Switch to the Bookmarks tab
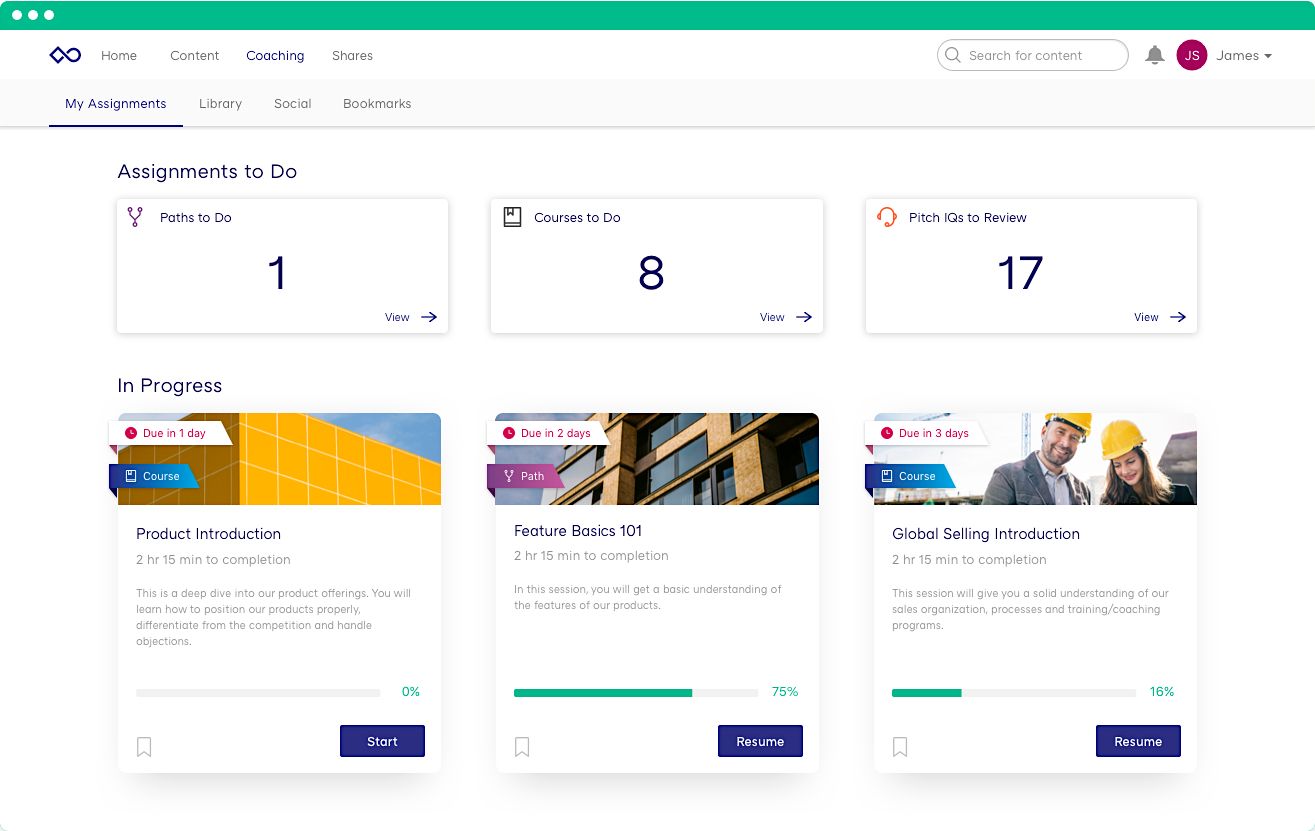 [377, 104]
